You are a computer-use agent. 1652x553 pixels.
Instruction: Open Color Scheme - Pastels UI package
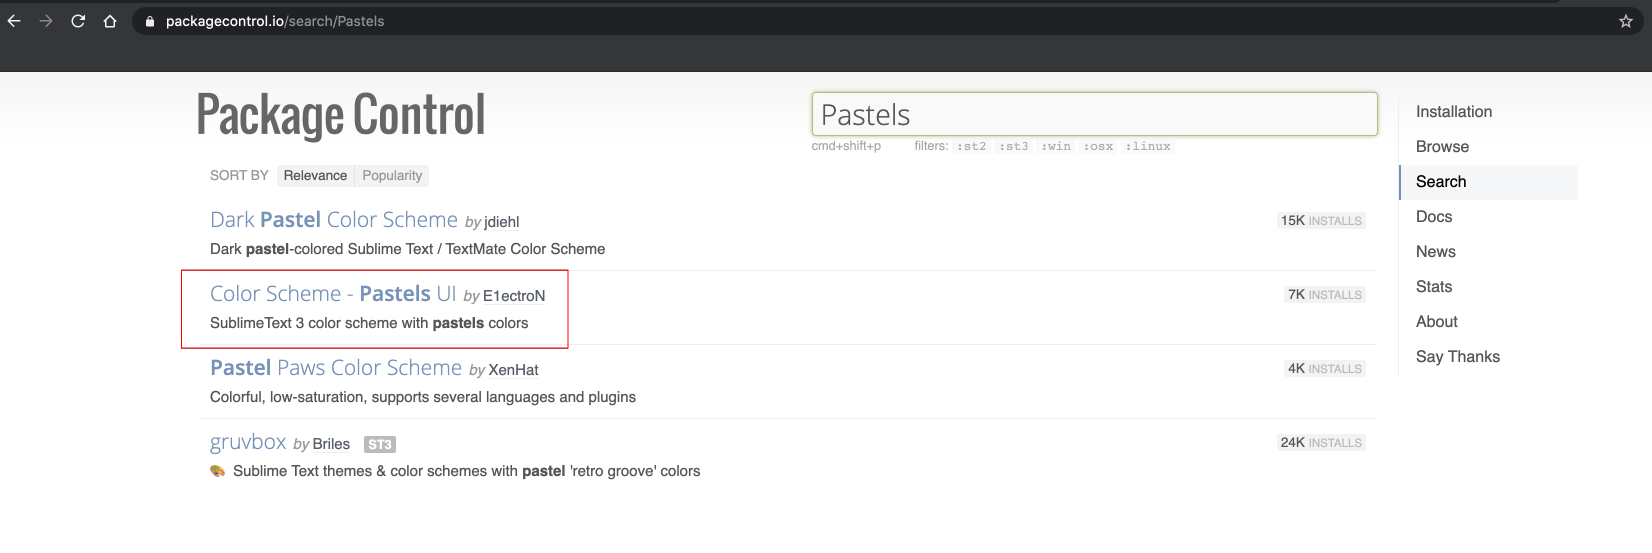[x=333, y=294]
